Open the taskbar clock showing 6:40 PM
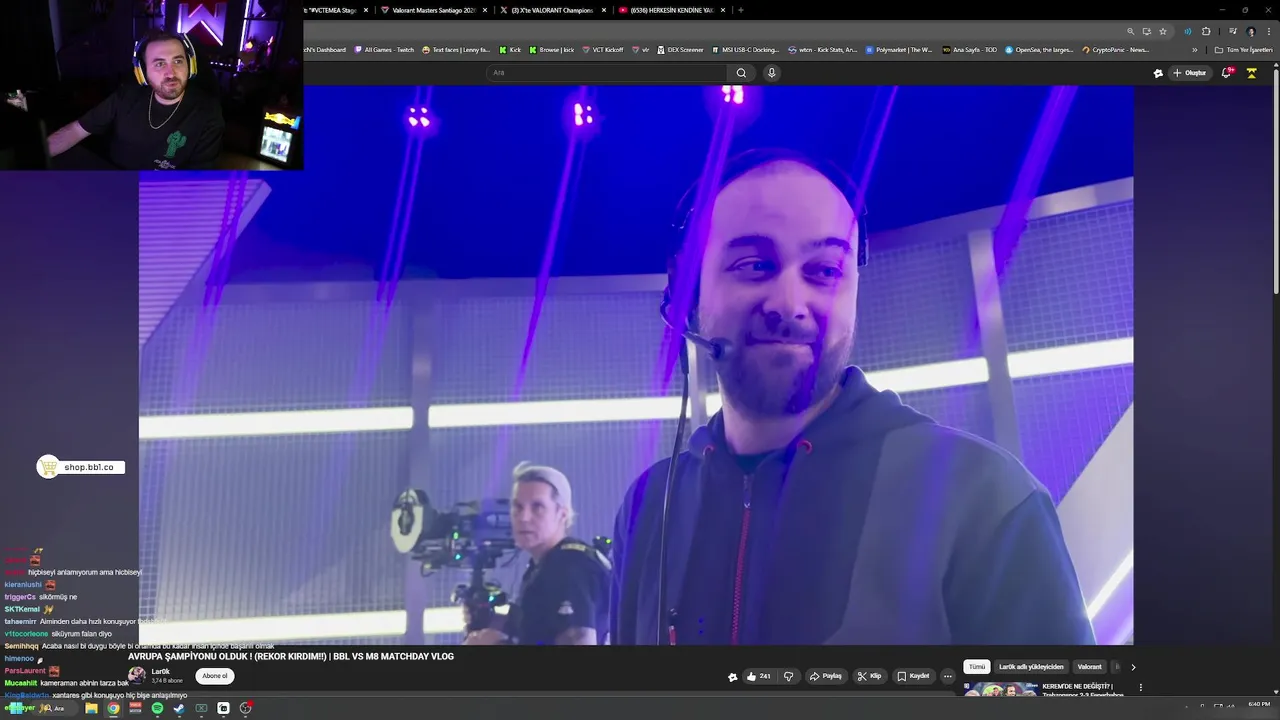 coord(1259,705)
